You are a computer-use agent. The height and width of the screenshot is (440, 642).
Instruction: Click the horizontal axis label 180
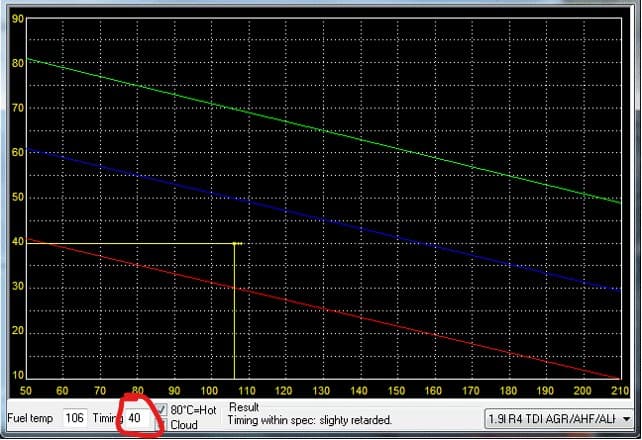click(x=508, y=390)
